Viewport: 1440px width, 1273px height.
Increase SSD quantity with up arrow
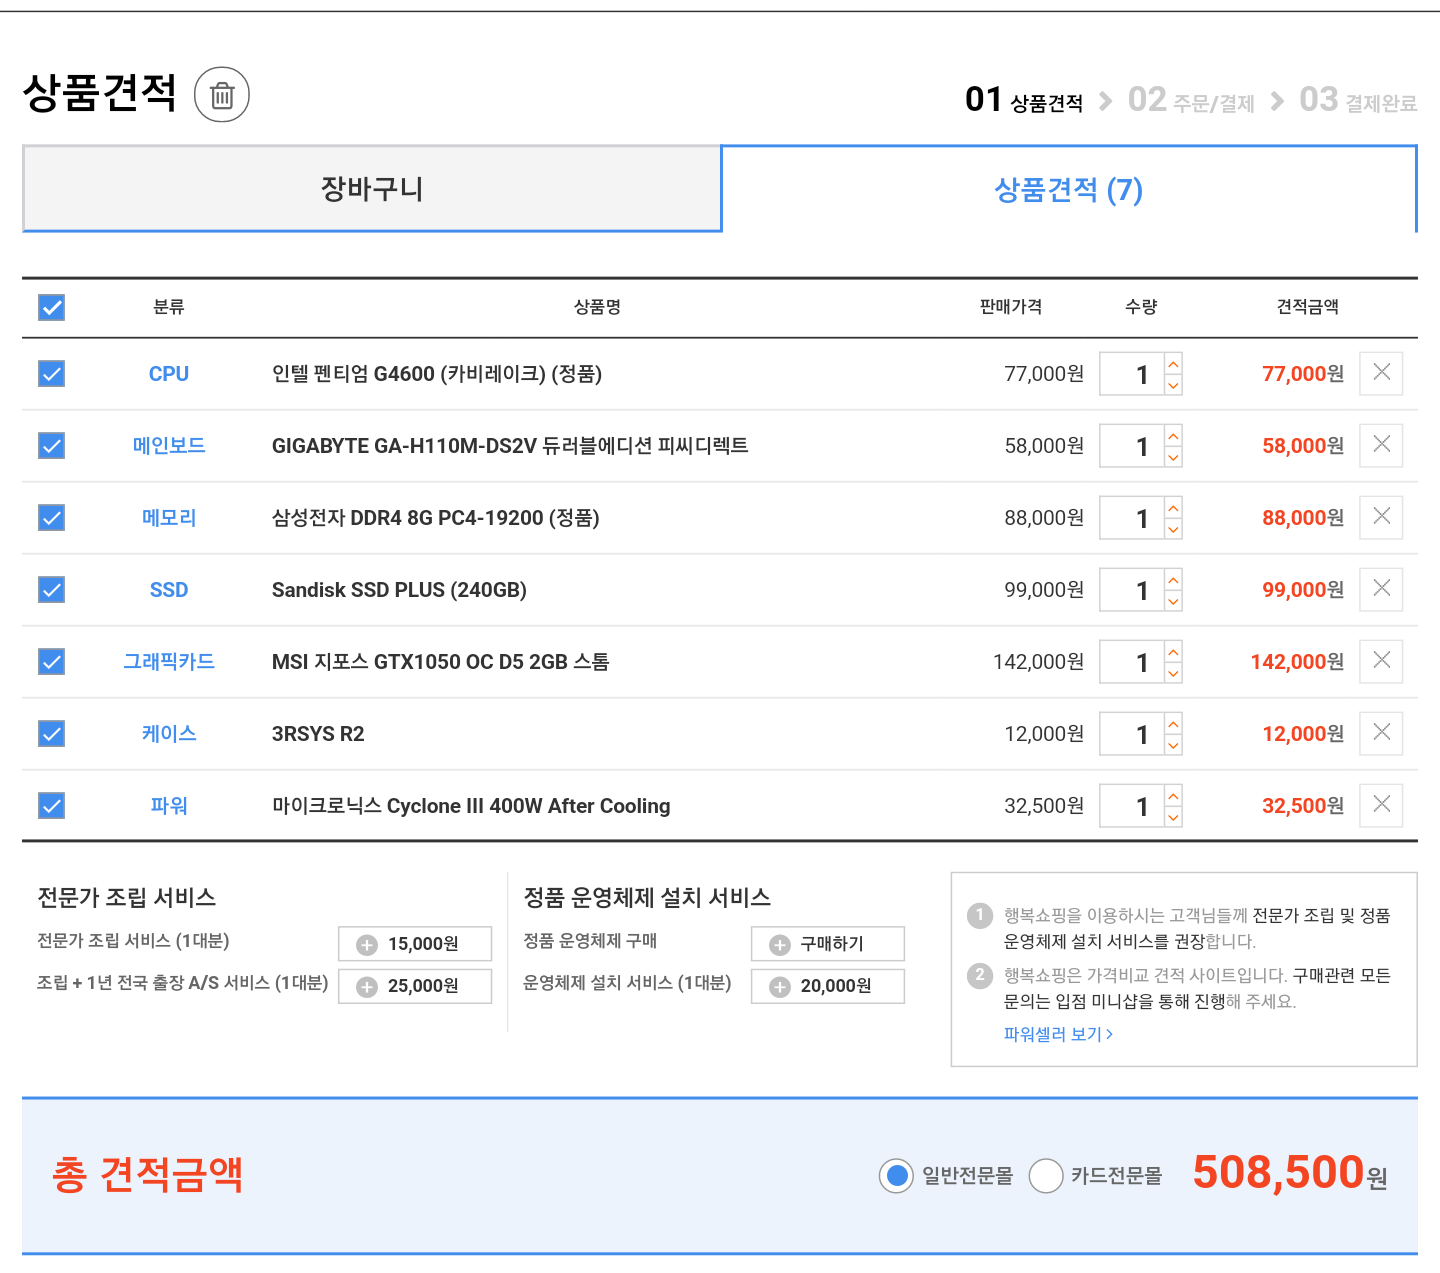coord(1174,579)
